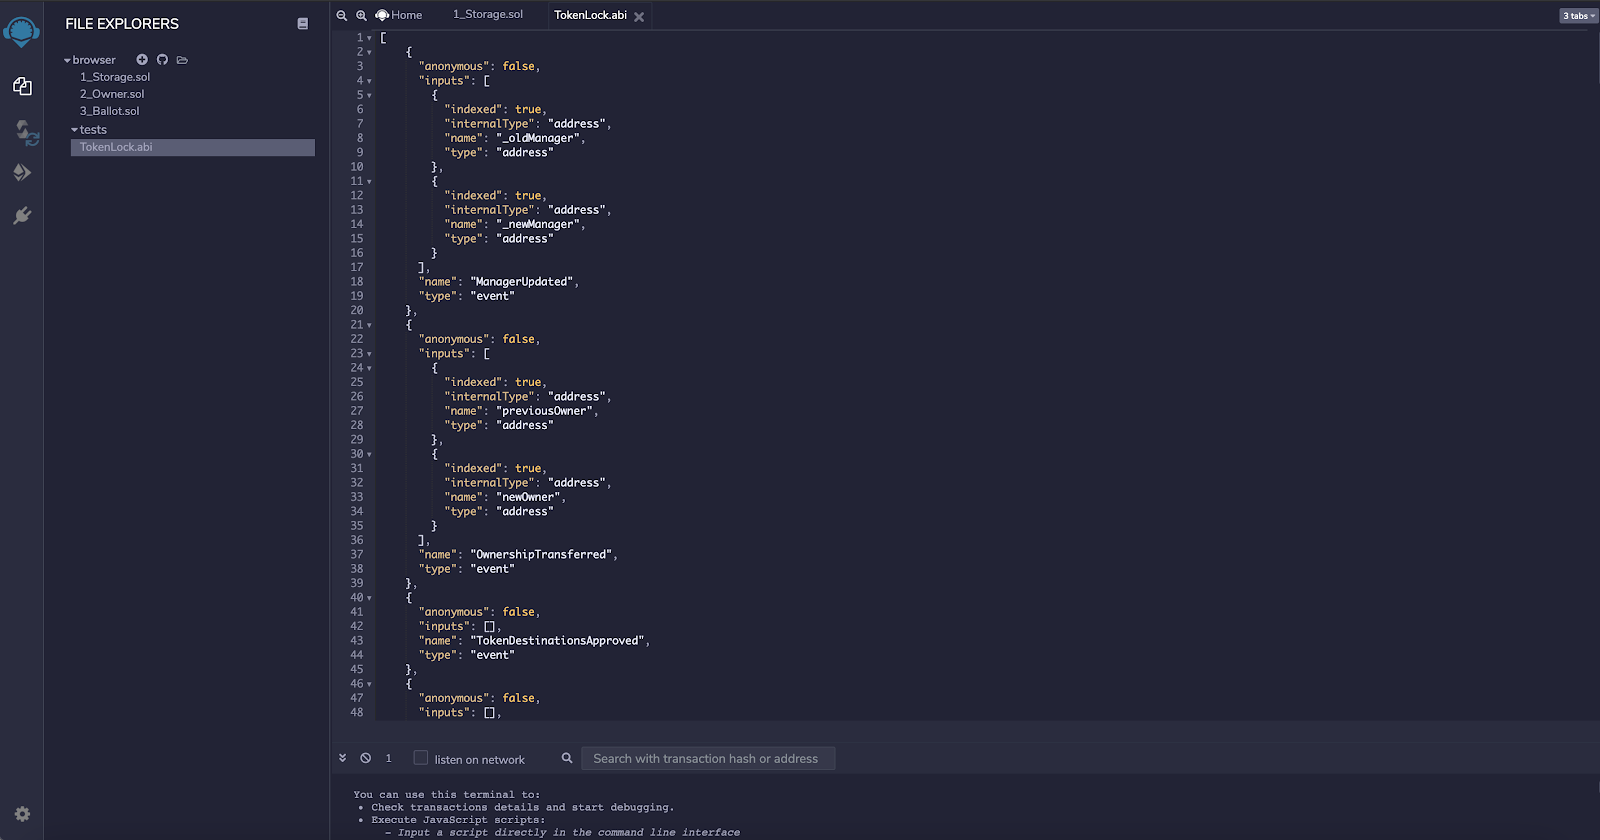Click the open folder icon beside browser

[x=182, y=60]
